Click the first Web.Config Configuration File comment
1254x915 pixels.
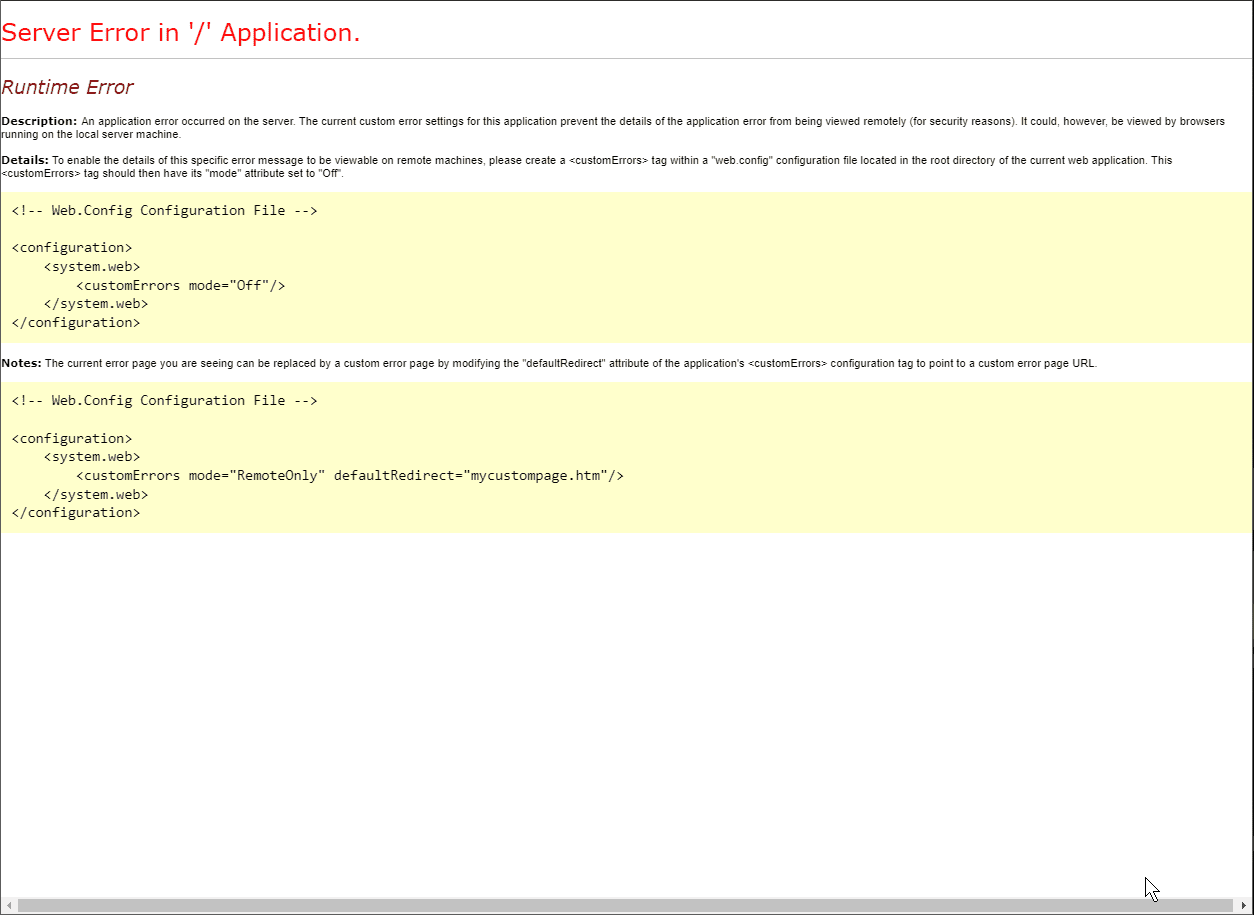coord(164,210)
